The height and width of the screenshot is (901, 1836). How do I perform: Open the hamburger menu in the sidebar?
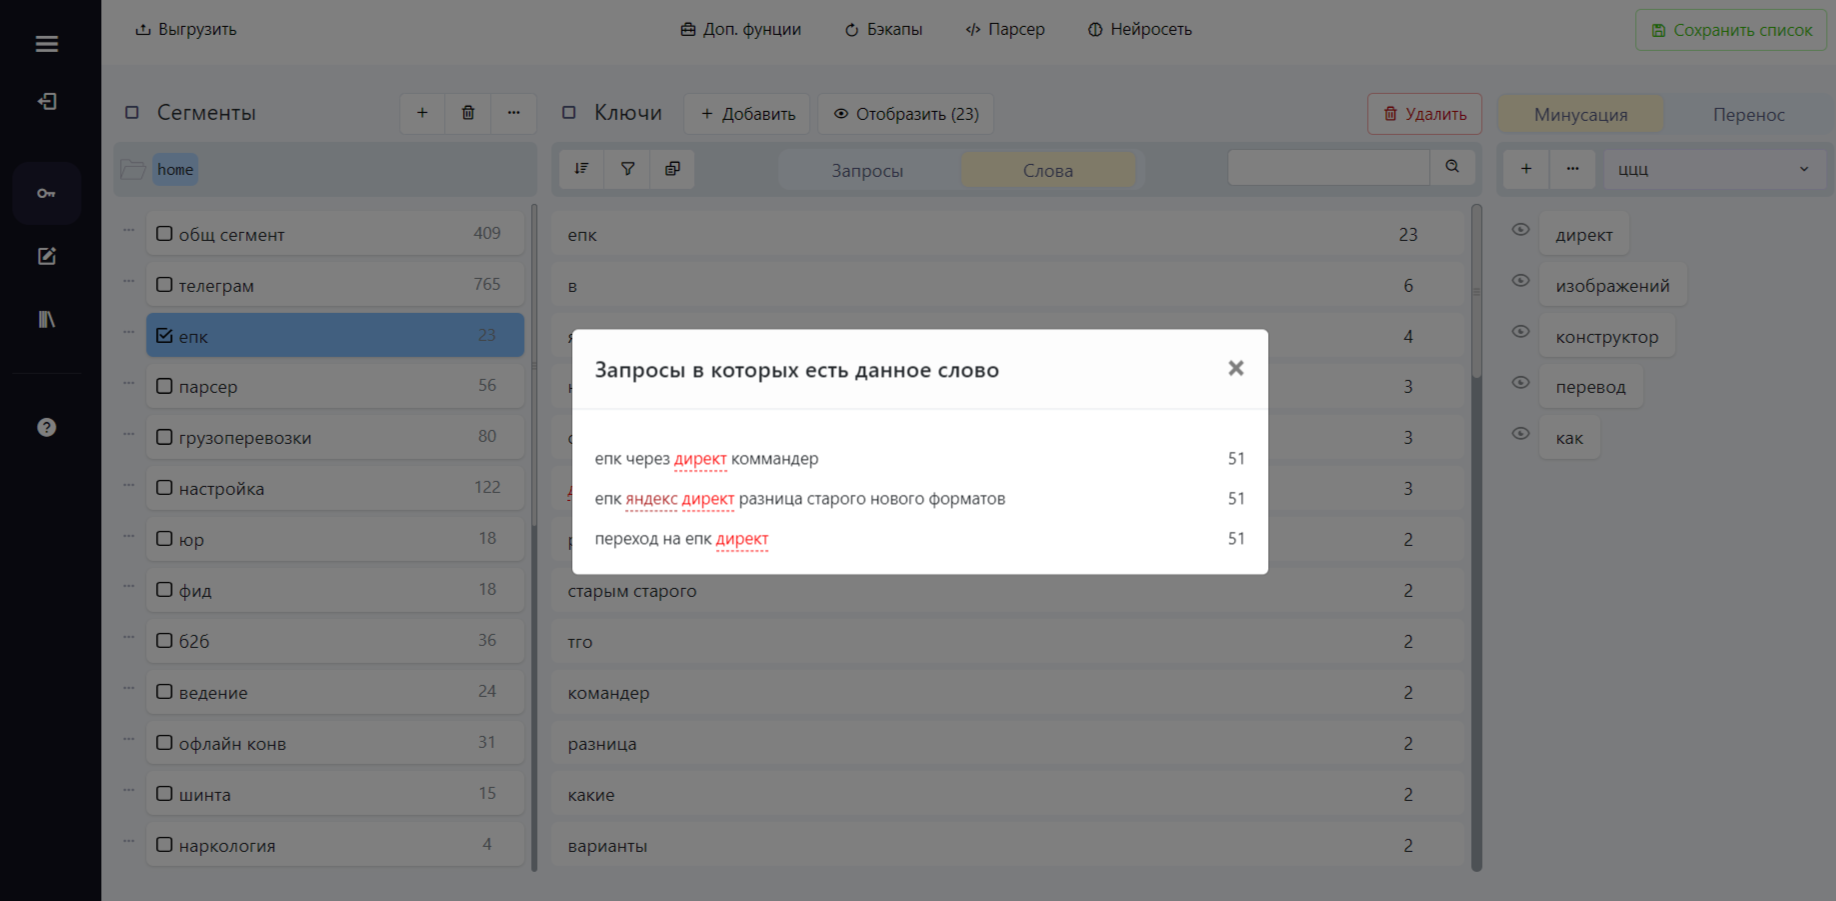46,44
